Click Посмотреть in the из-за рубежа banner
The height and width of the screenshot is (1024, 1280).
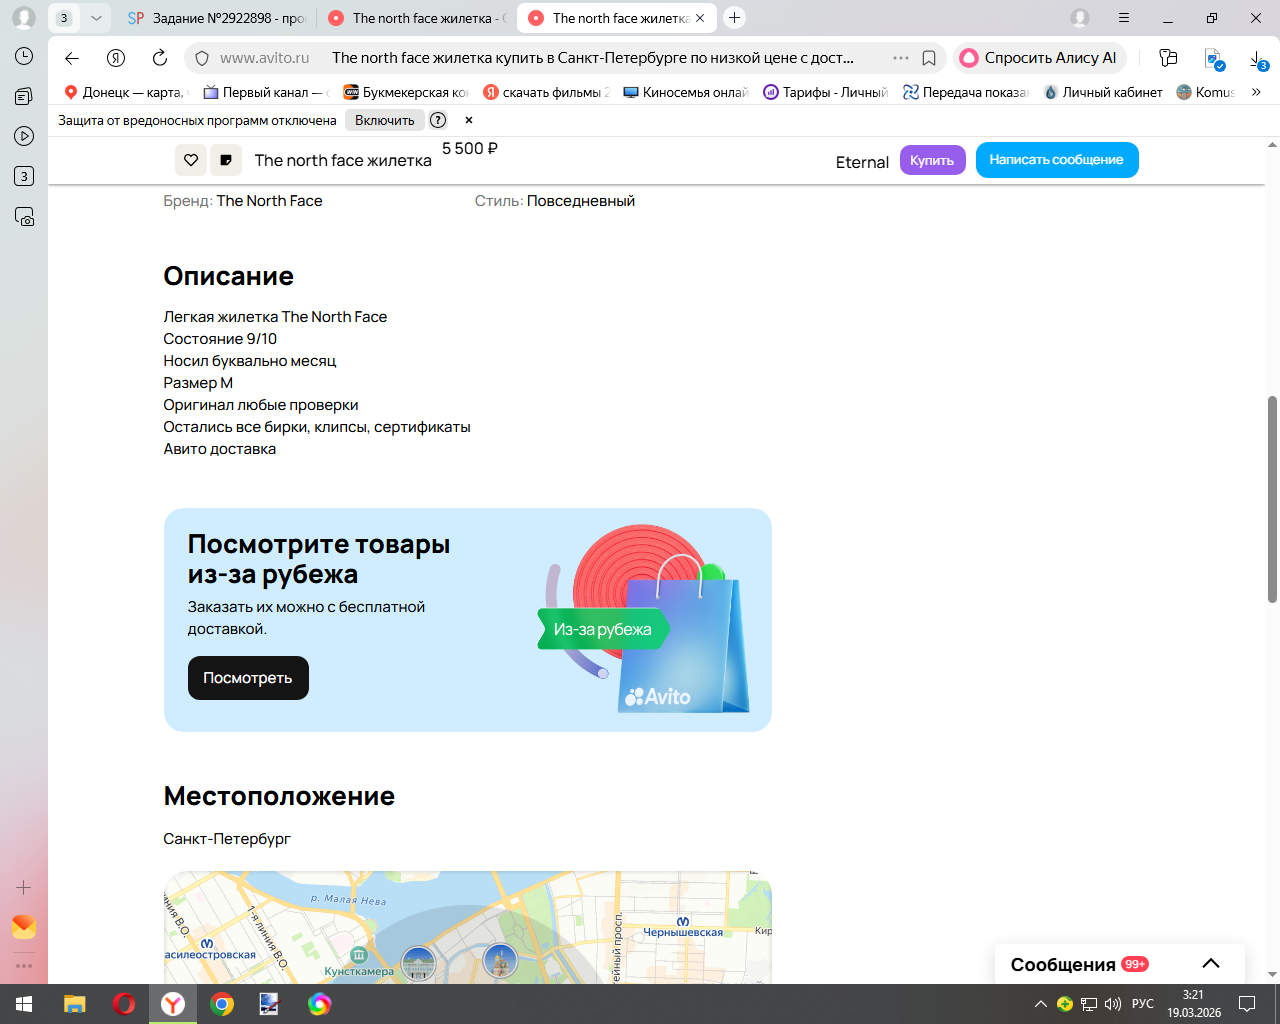[x=248, y=678]
